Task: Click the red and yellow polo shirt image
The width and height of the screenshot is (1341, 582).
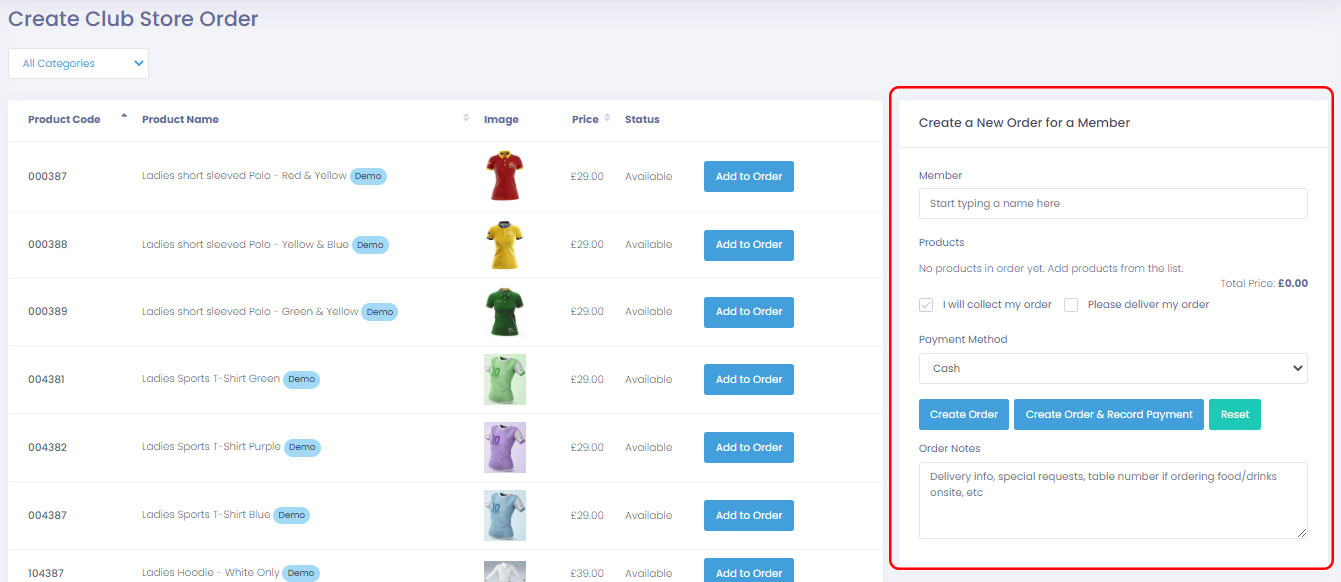Action: click(503, 176)
